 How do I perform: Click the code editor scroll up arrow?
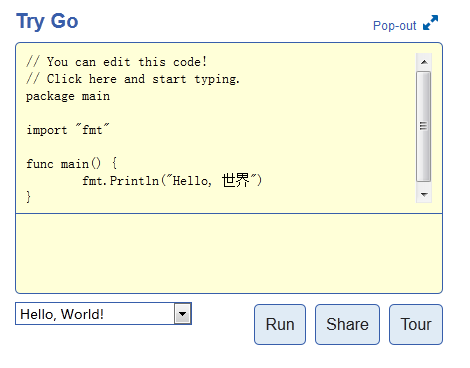tap(424, 62)
